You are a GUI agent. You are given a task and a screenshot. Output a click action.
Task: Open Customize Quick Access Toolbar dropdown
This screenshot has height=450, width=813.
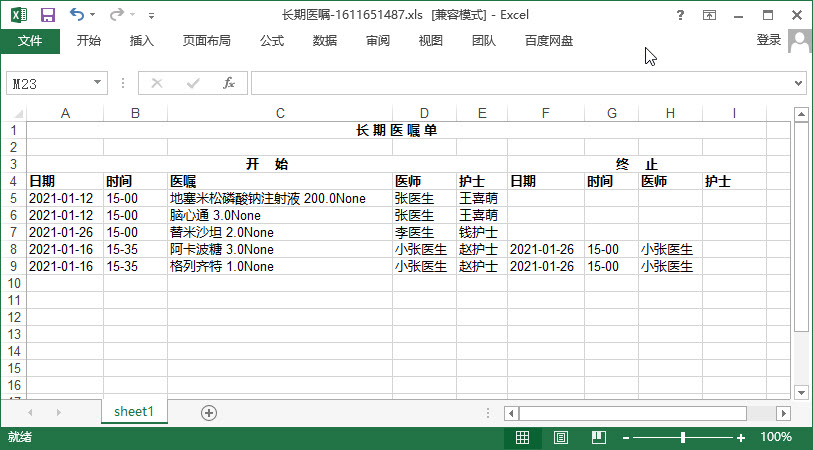(x=151, y=16)
